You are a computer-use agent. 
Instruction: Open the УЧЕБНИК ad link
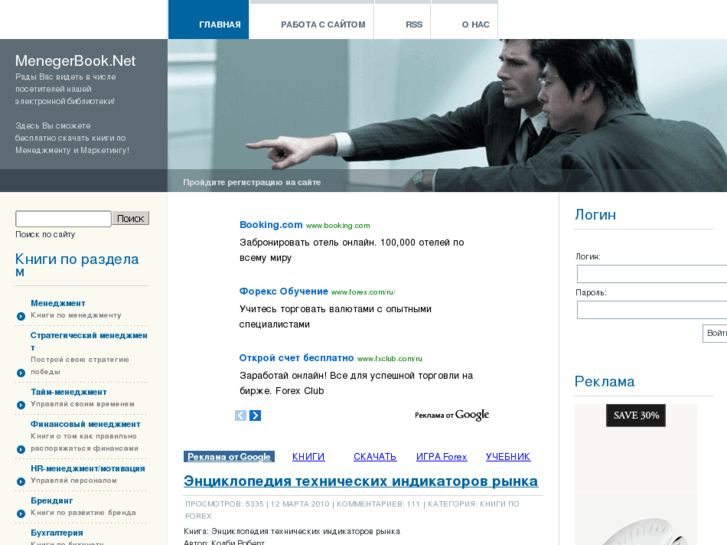click(508, 457)
